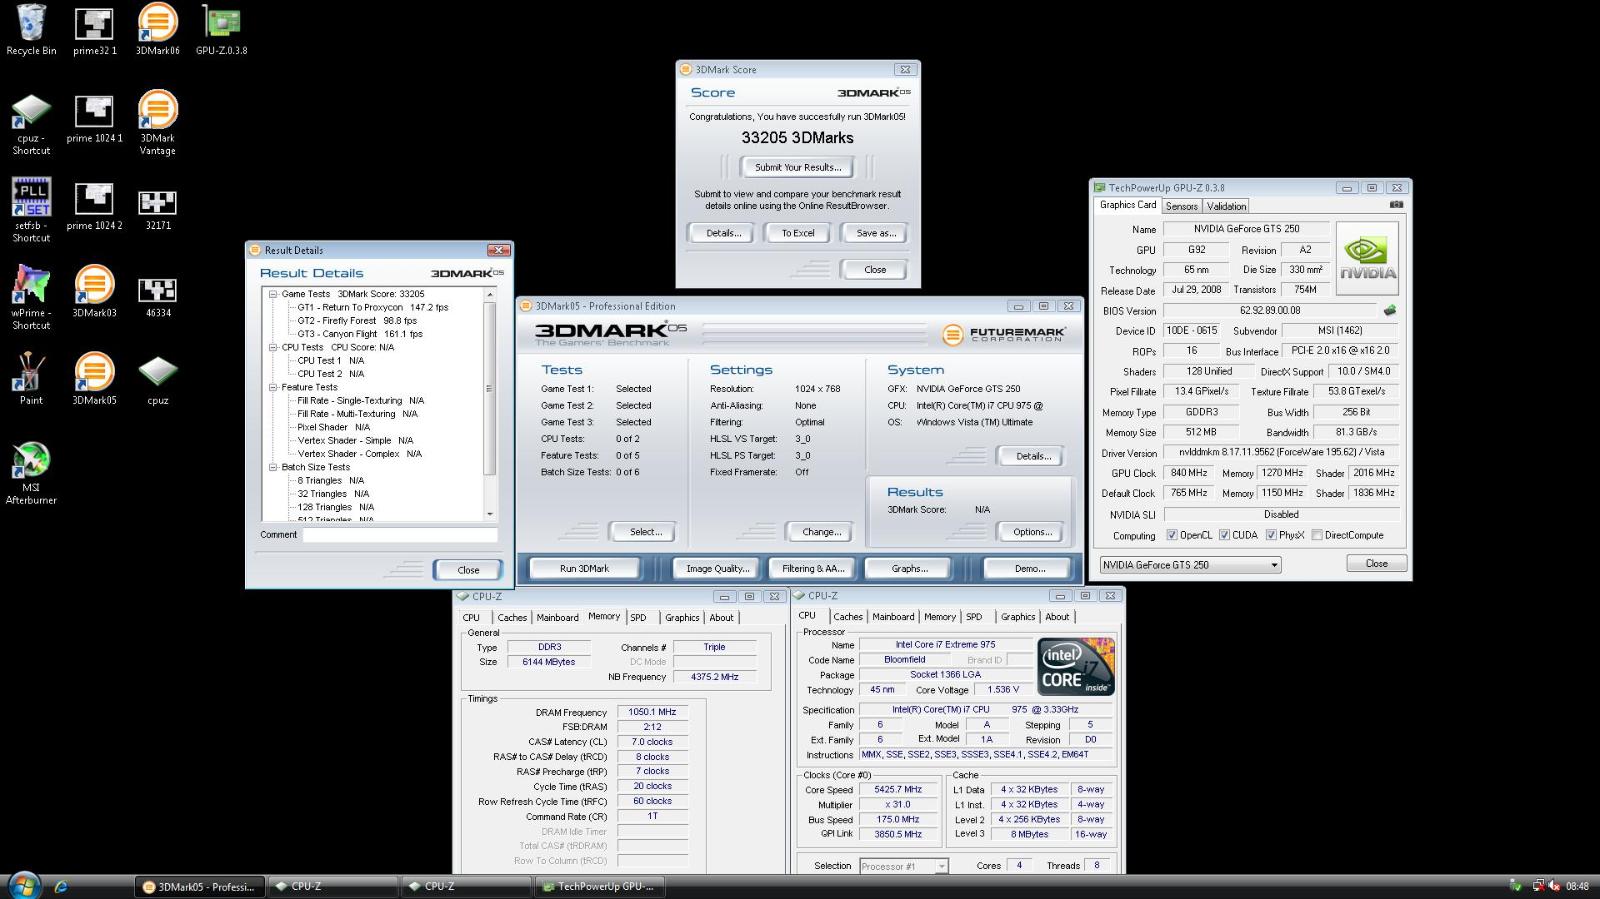The width and height of the screenshot is (1600, 899).
Task: Open Filtering & AA... settings
Action: 813,568
